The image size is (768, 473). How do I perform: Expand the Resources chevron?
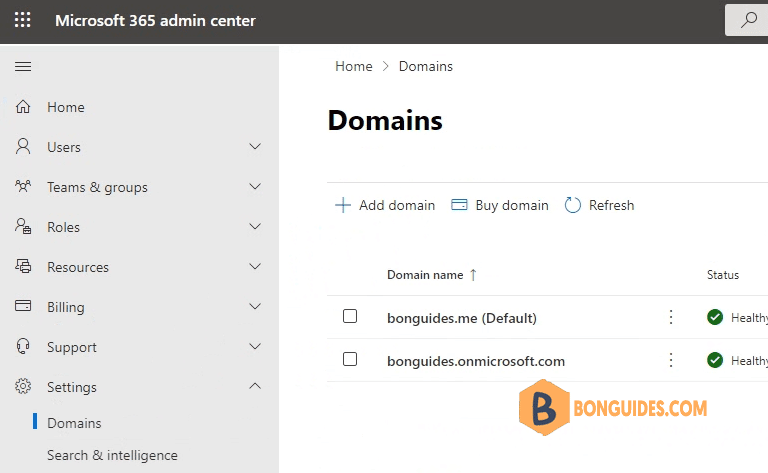coord(255,266)
